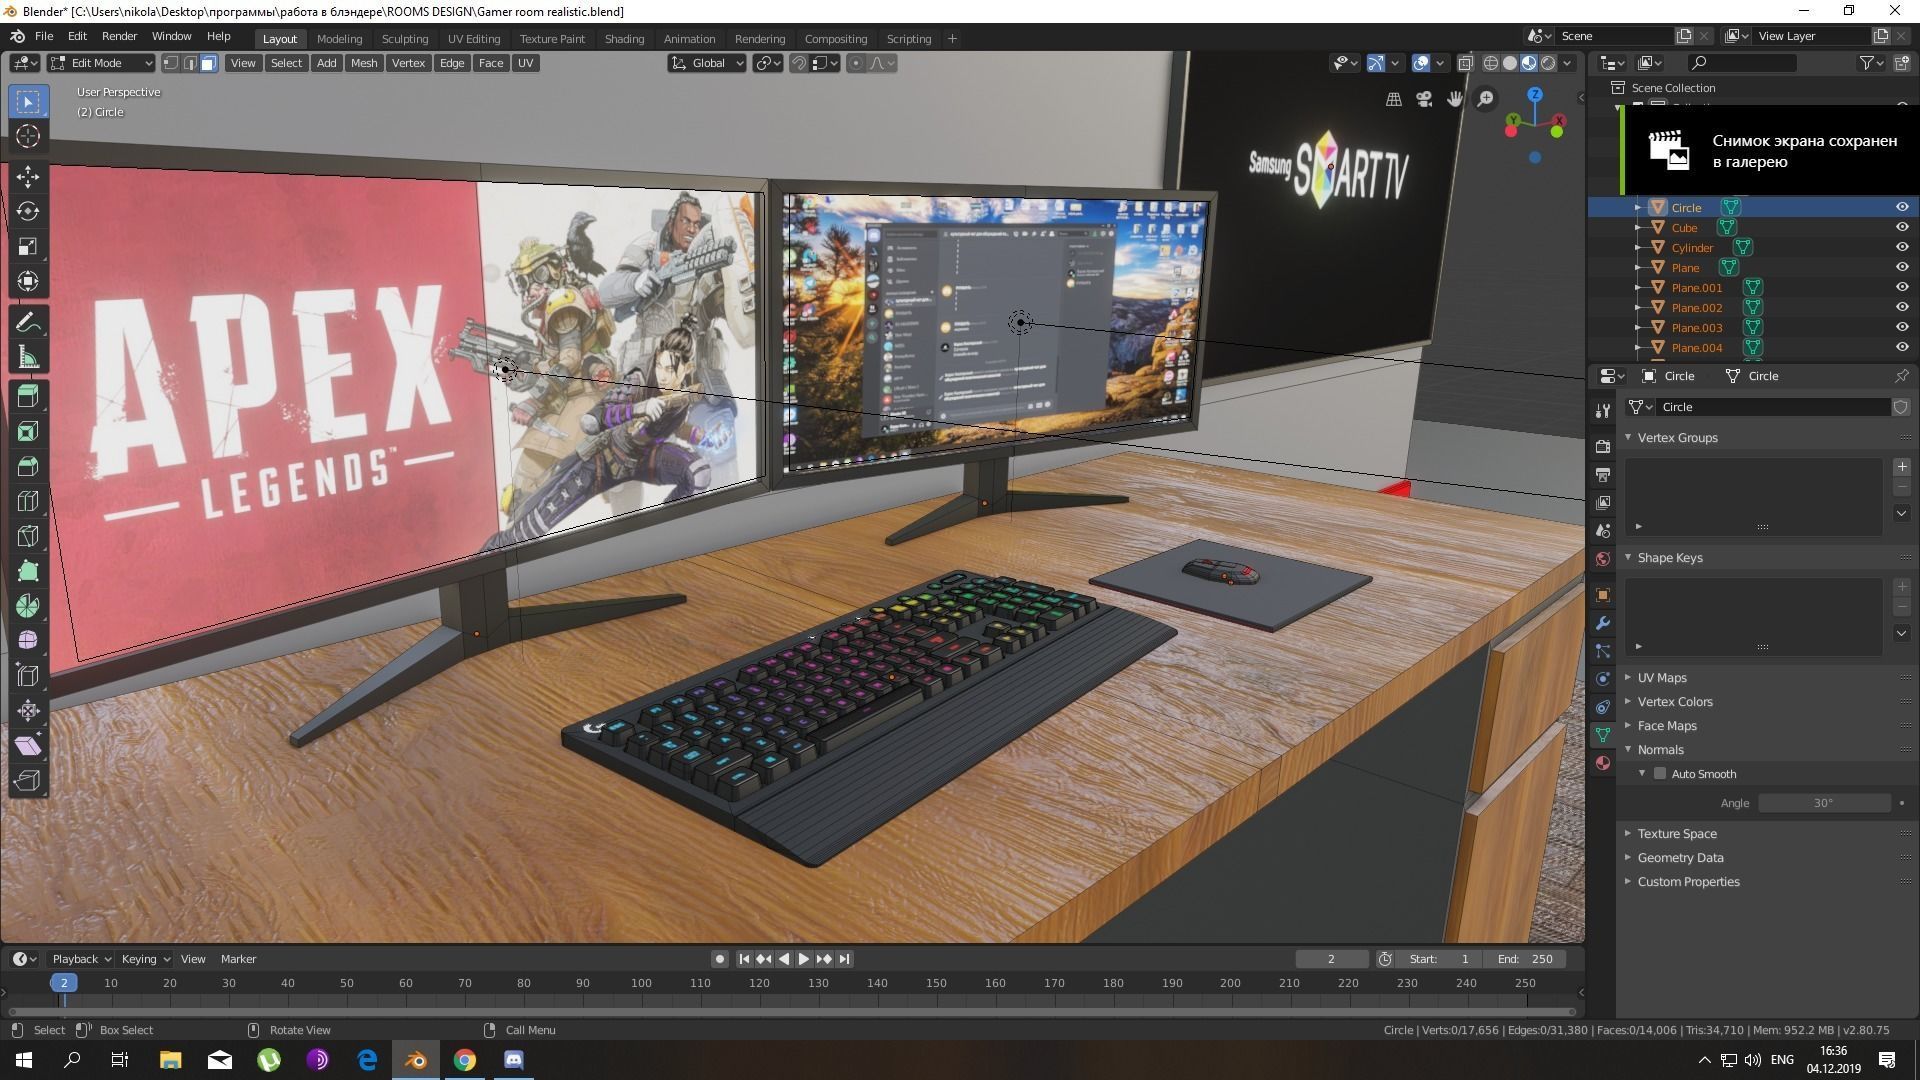Image resolution: width=1920 pixels, height=1080 pixels.
Task: Hide the Circle object in outliner
Action: point(1902,207)
